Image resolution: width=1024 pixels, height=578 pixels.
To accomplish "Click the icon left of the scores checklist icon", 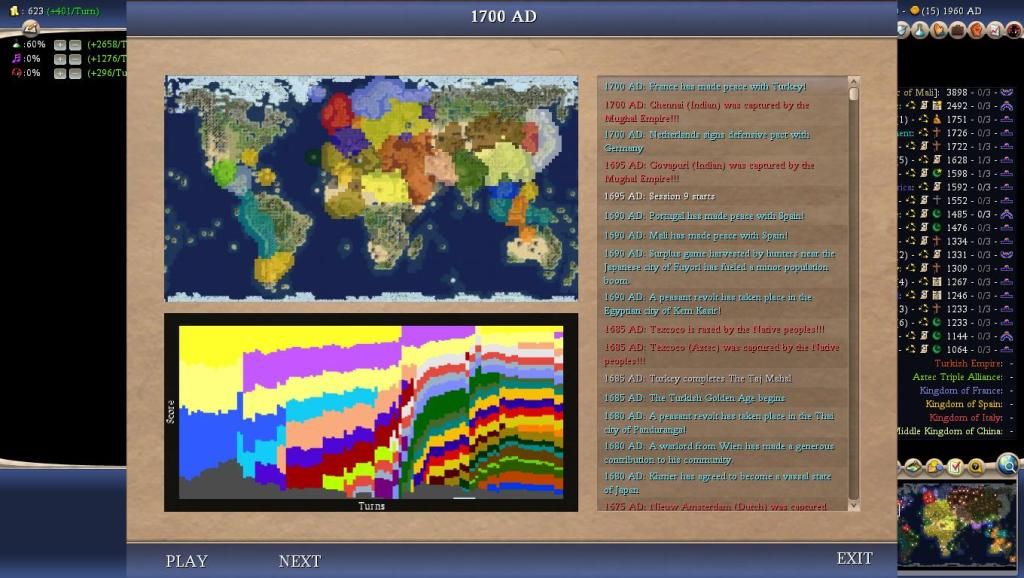I will point(935,467).
